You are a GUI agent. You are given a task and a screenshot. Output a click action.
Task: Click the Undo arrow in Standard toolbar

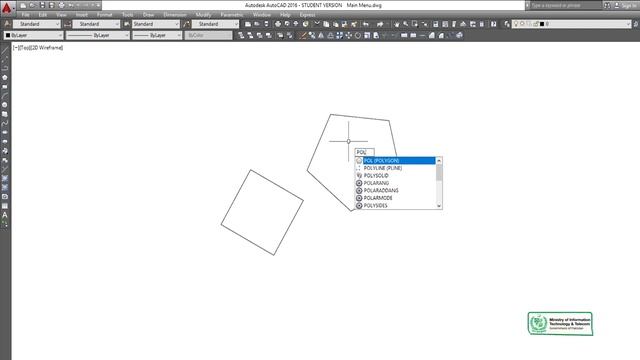[x=366, y=24]
